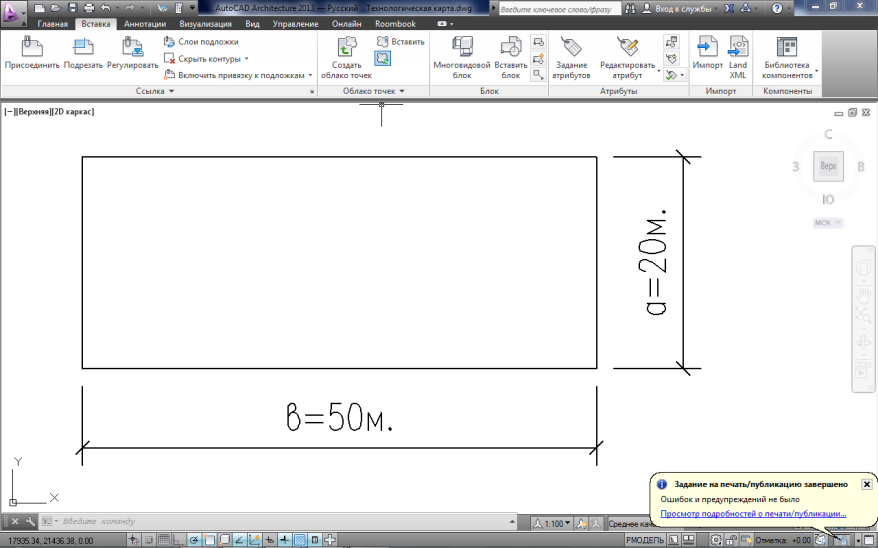The height and width of the screenshot is (548, 878).
Task: Expand the Облако точек panel
Action: point(373,91)
